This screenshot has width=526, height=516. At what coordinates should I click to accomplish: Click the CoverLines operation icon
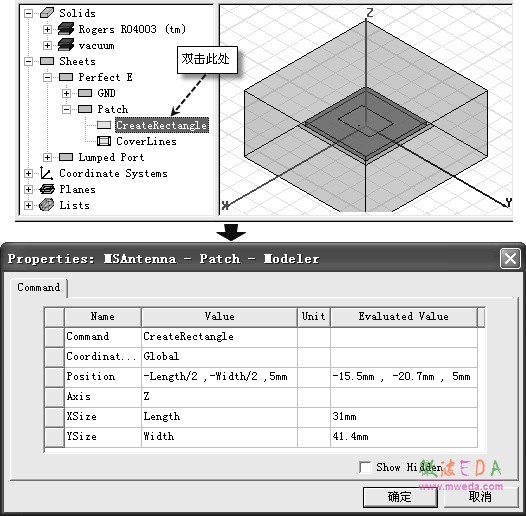click(x=104, y=141)
